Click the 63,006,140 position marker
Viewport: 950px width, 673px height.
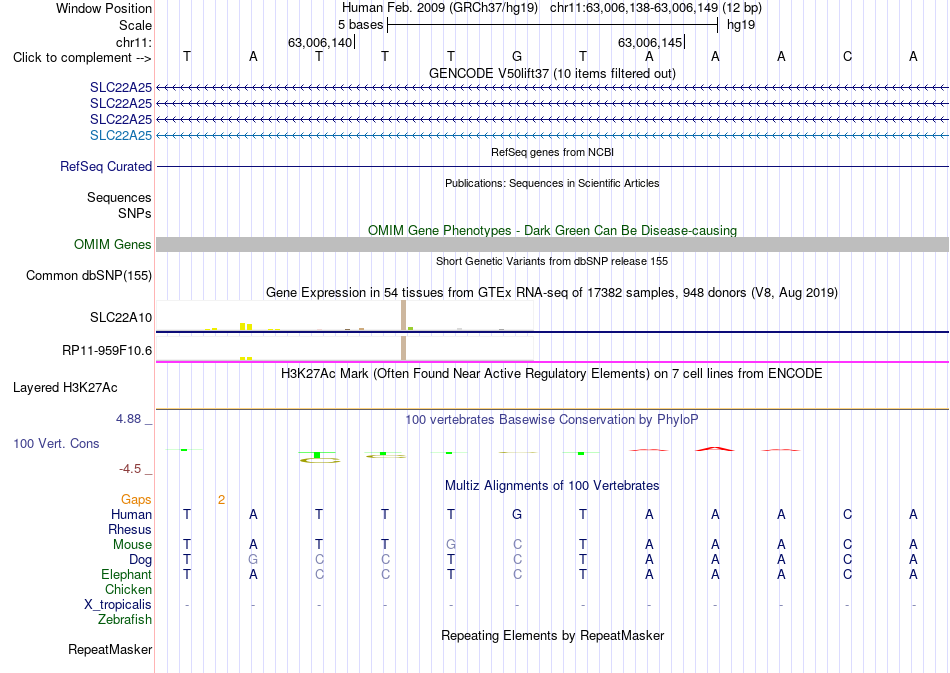click(320, 42)
